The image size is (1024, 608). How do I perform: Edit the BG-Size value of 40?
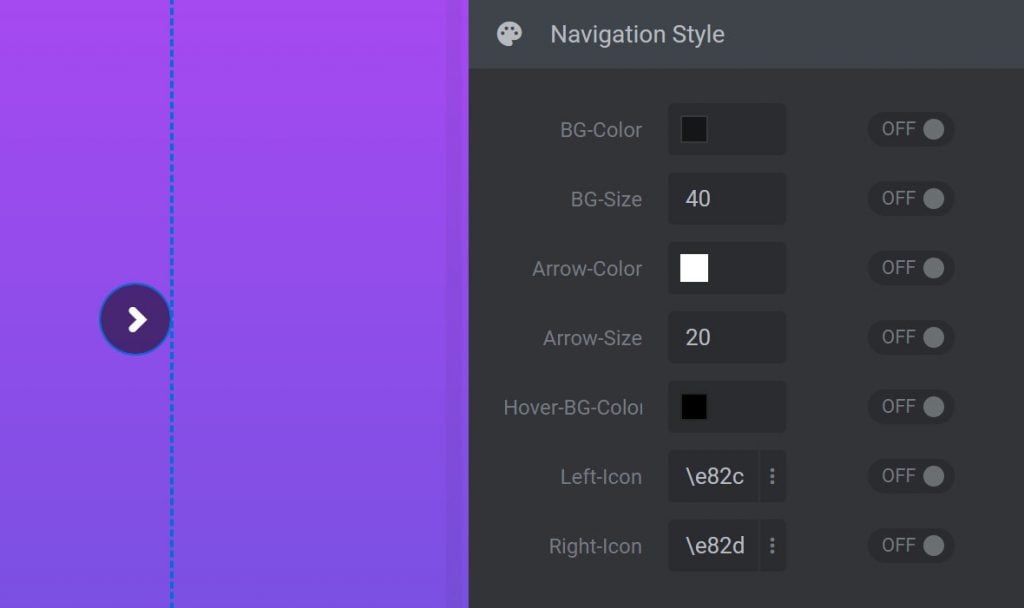pyautogui.click(x=726, y=198)
